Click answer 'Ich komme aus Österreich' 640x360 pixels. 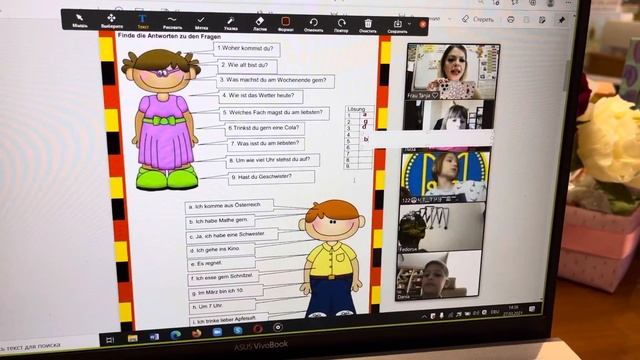point(229,206)
